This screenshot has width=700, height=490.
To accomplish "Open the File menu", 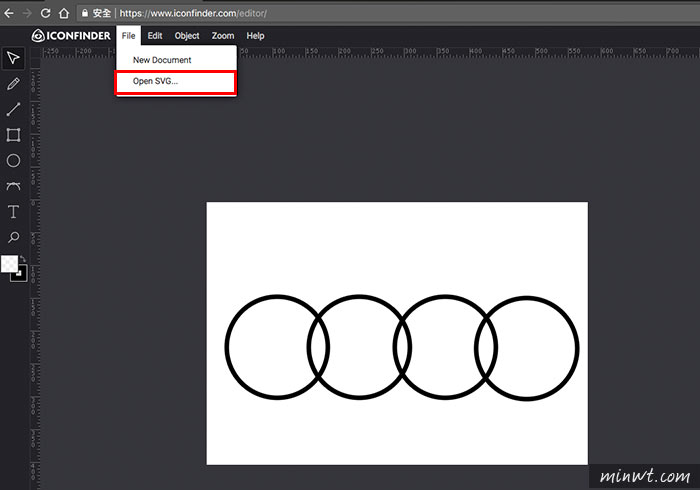I will [129, 36].
